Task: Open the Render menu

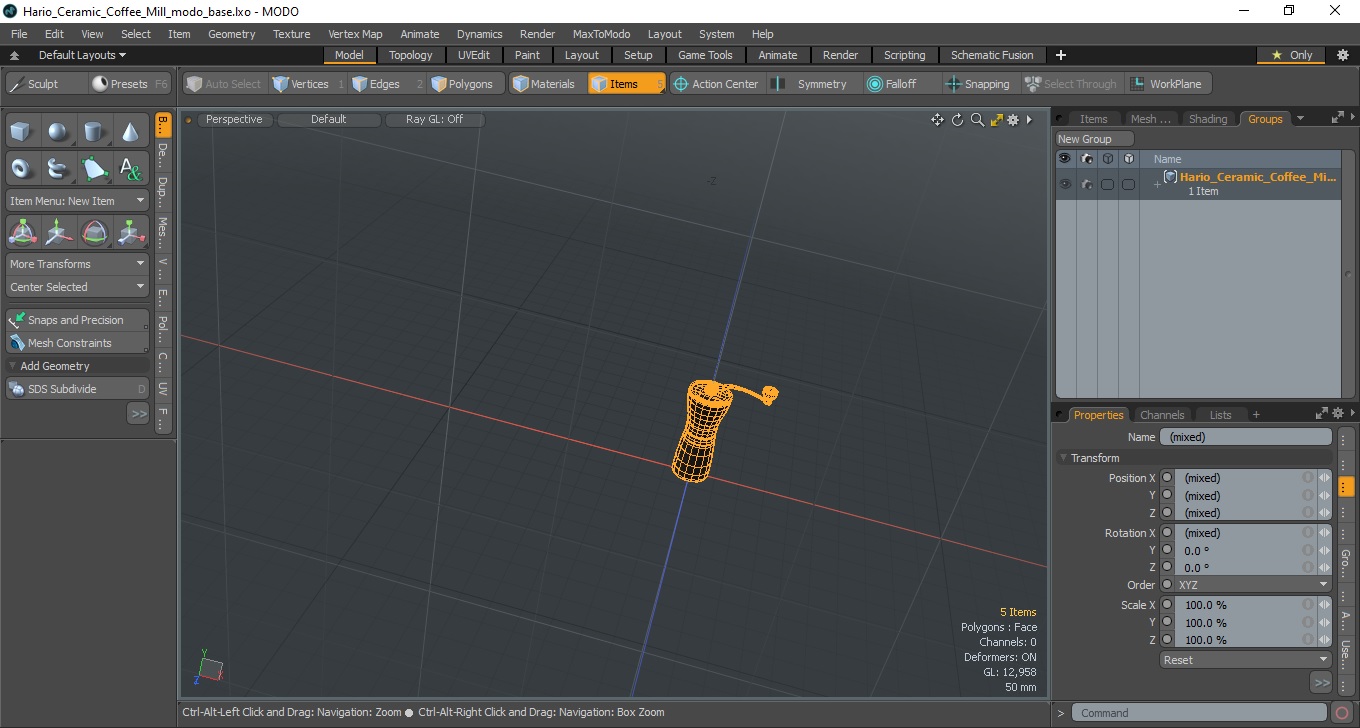Action: [537, 34]
